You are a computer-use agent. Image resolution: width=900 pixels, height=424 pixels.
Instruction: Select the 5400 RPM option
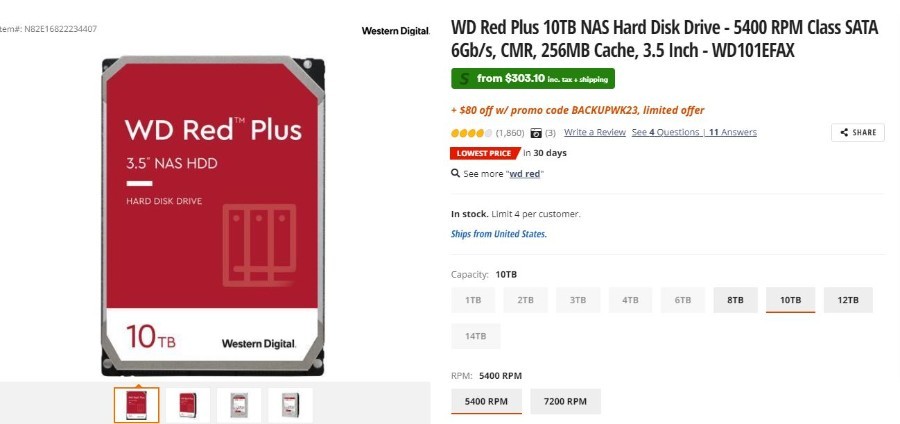click(x=486, y=401)
